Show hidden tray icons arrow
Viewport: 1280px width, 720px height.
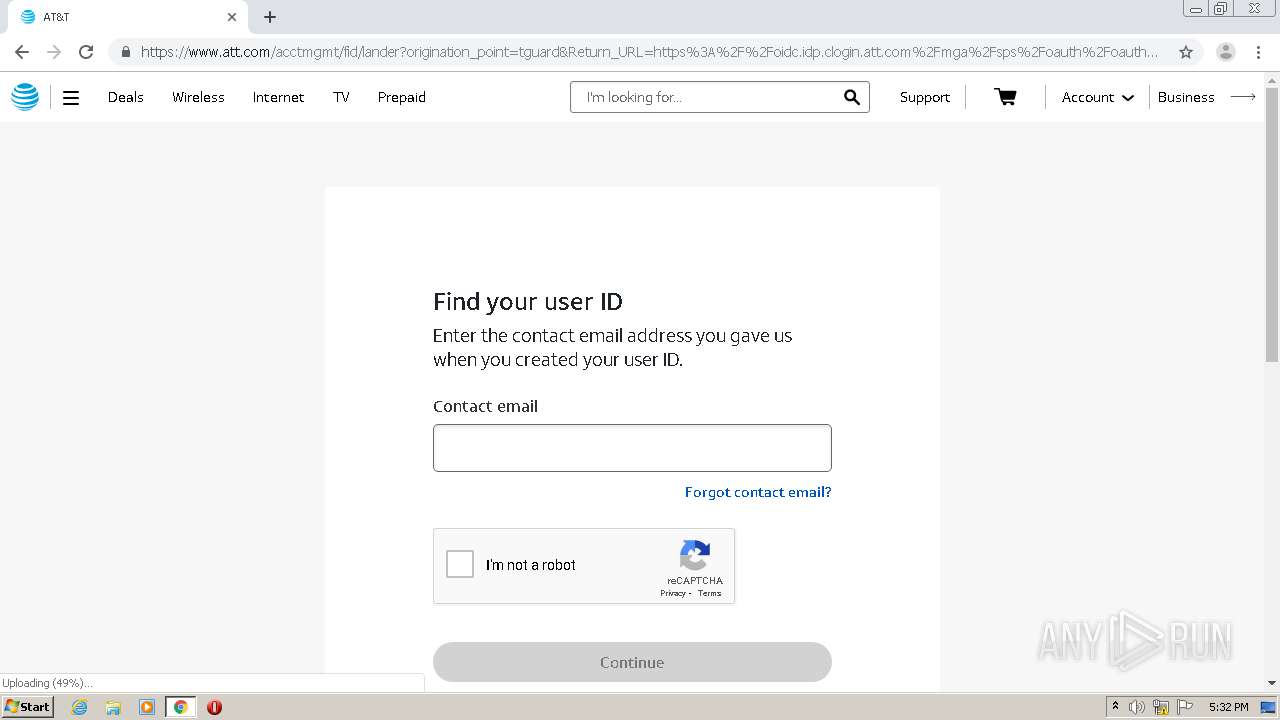pos(1115,707)
